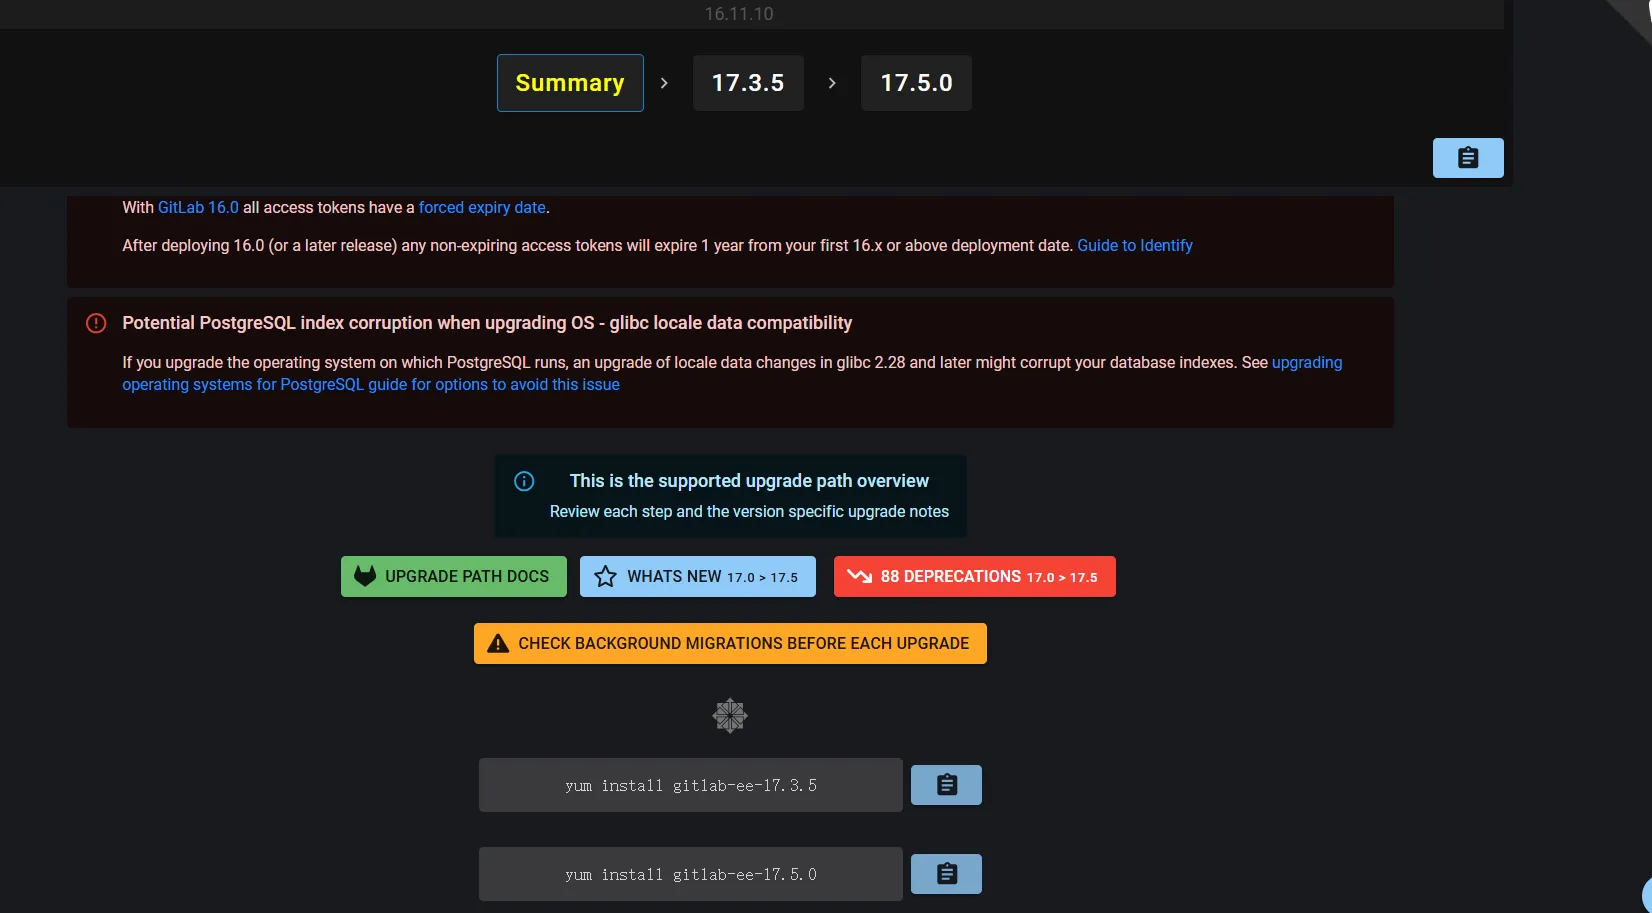Click the chevron between Summary and 17.3.5

click(x=664, y=83)
